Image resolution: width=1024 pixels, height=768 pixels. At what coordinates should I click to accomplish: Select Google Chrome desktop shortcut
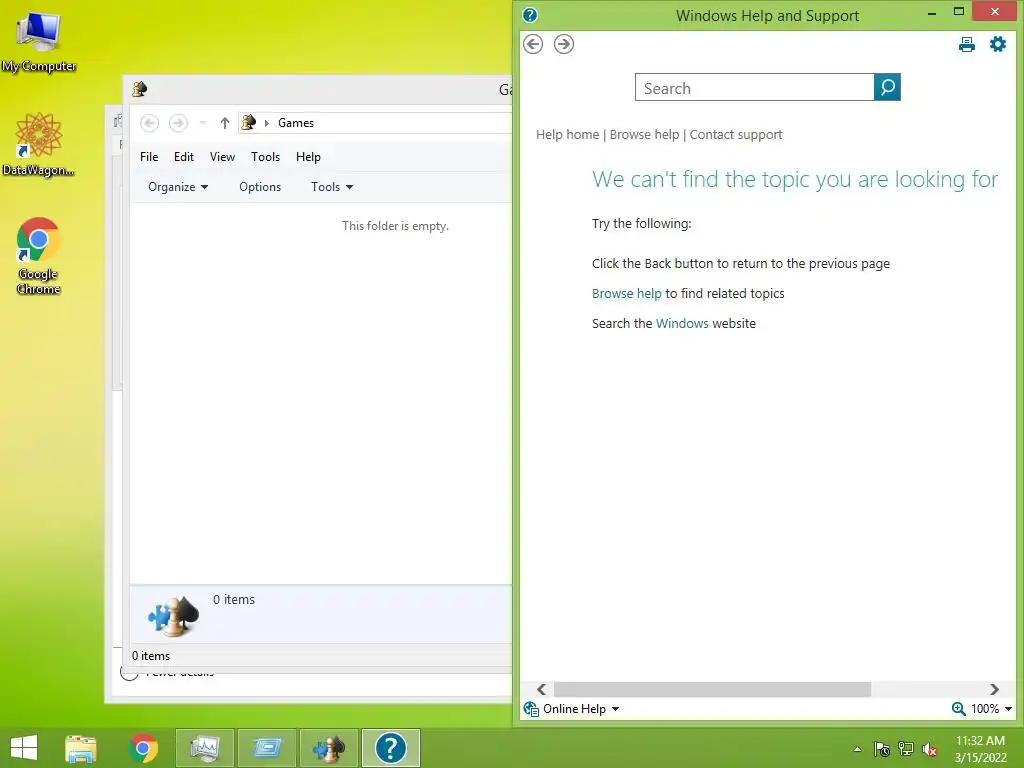(x=39, y=256)
